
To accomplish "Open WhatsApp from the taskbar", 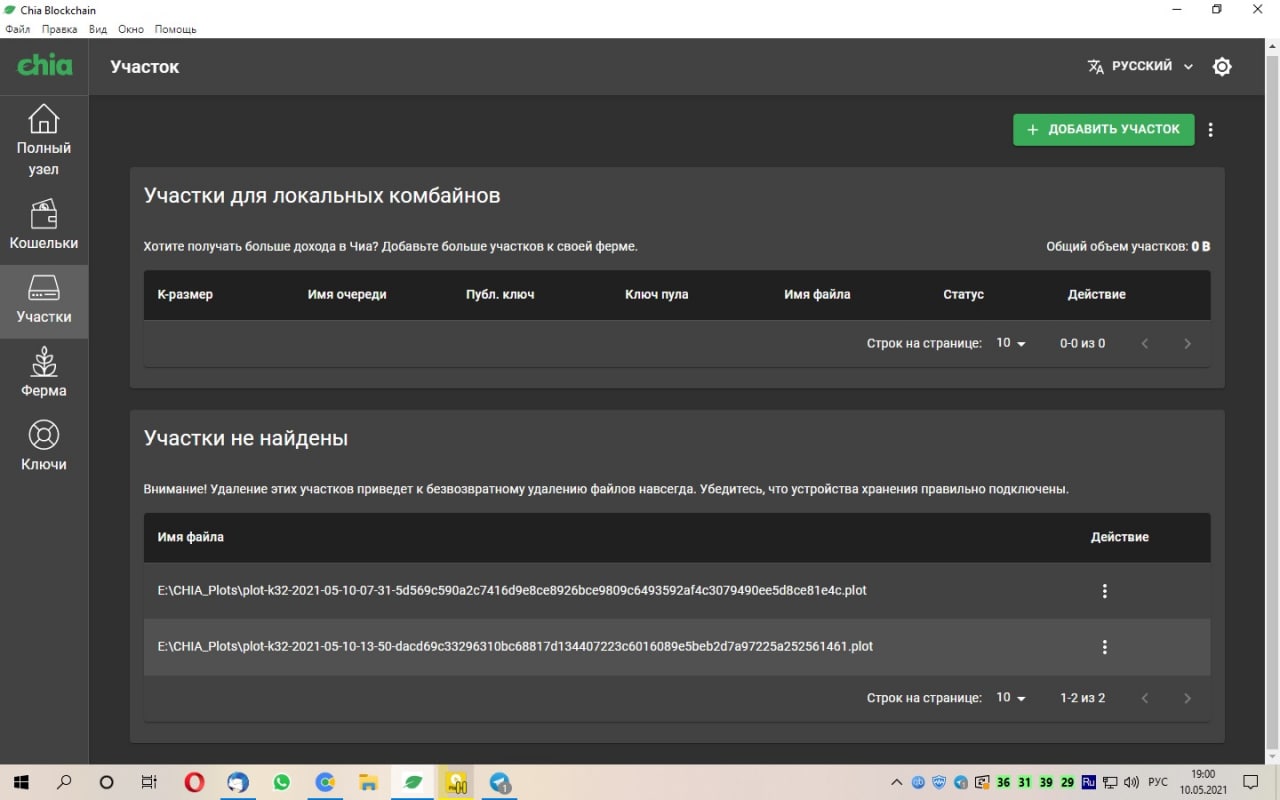I will tap(281, 783).
